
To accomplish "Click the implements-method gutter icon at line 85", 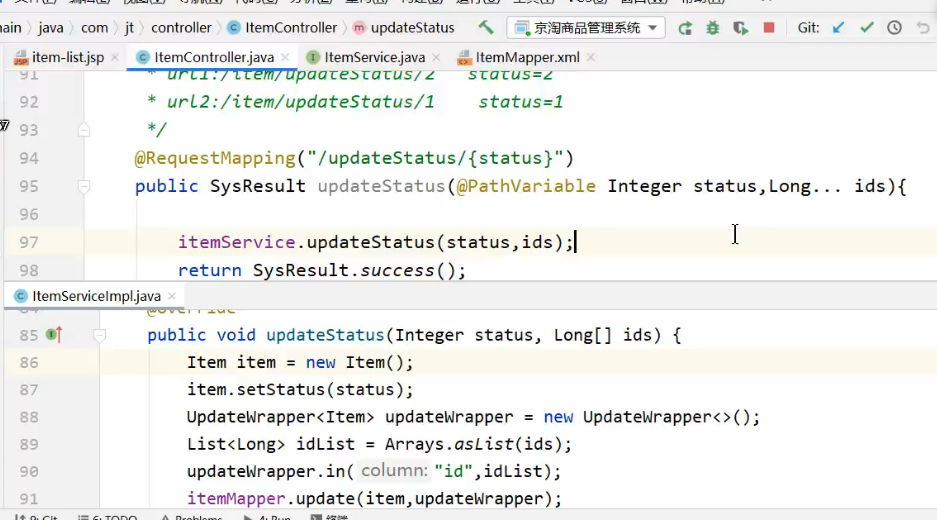I will click(54, 335).
